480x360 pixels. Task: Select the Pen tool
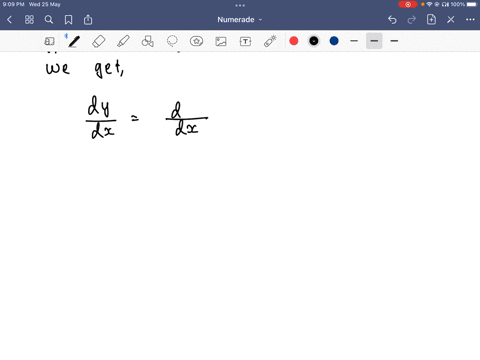pos(74,41)
